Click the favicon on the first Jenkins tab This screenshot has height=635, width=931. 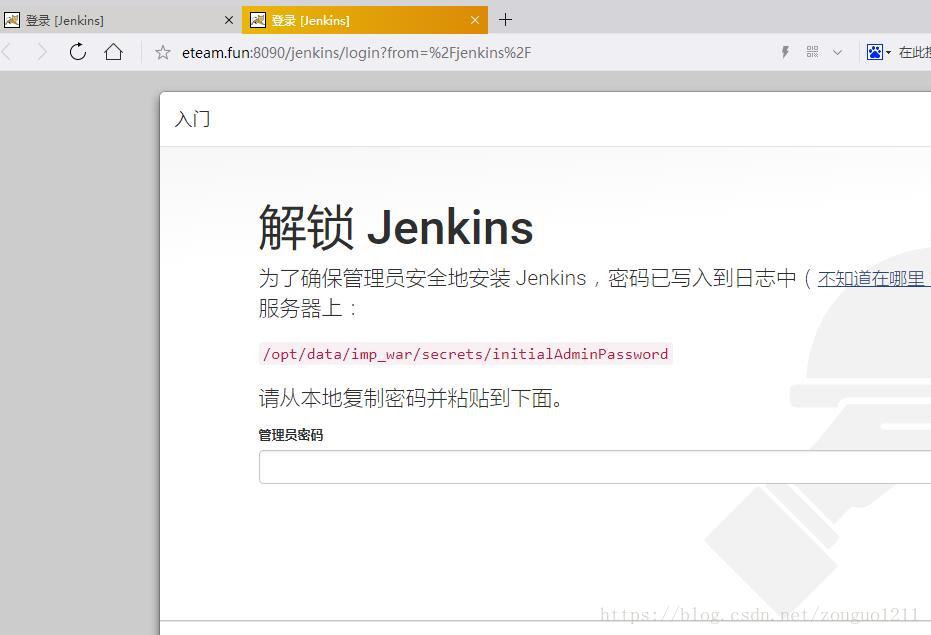click(12, 20)
